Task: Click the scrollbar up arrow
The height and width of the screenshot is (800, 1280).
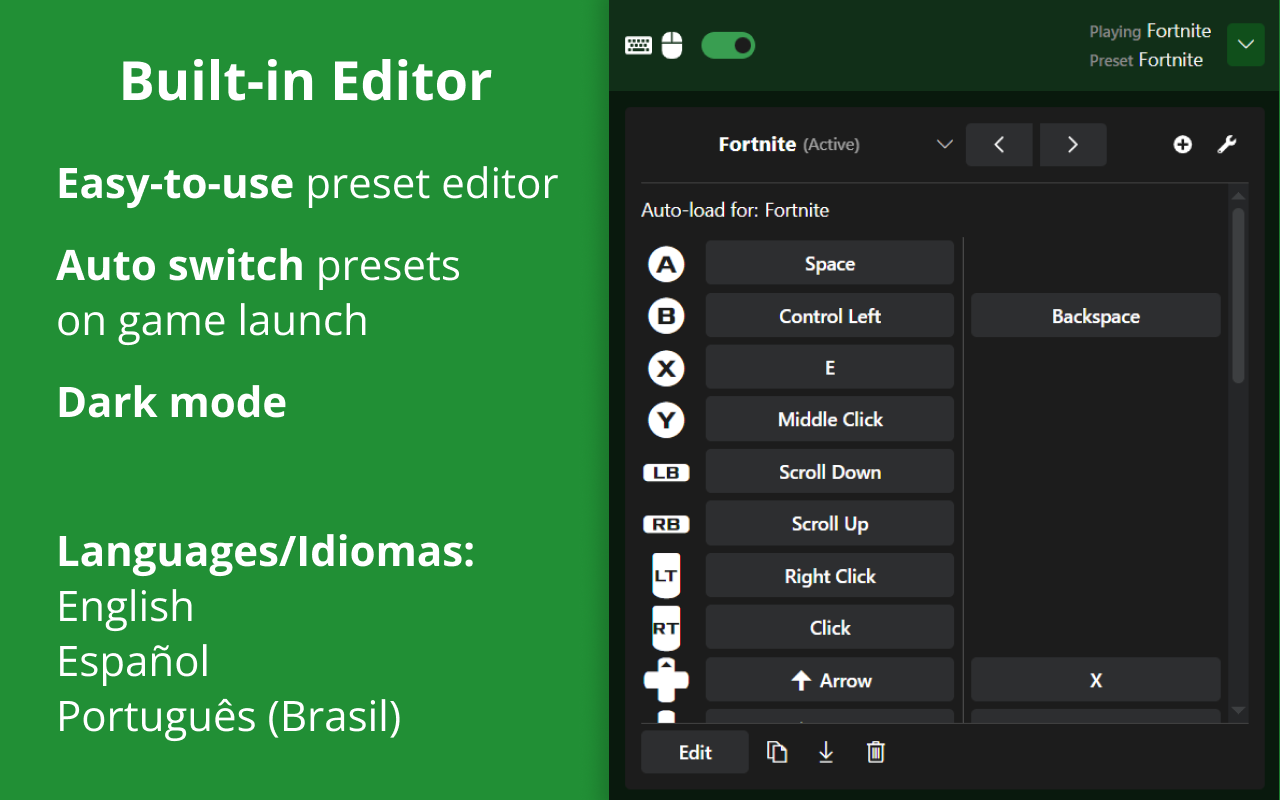Action: [x=1238, y=196]
